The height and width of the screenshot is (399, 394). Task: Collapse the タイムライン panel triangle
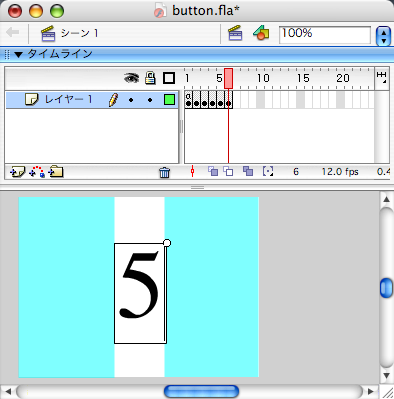coord(18,54)
